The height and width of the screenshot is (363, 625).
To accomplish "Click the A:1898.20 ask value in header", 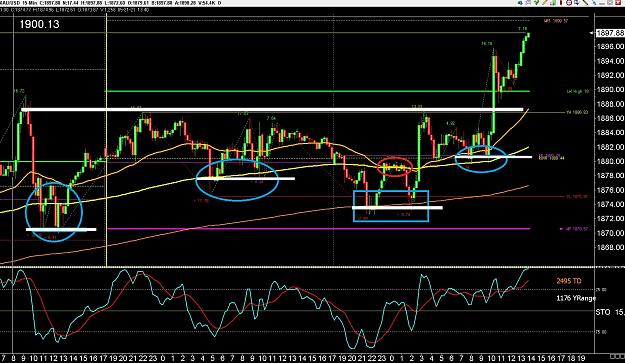I will click(185, 3).
